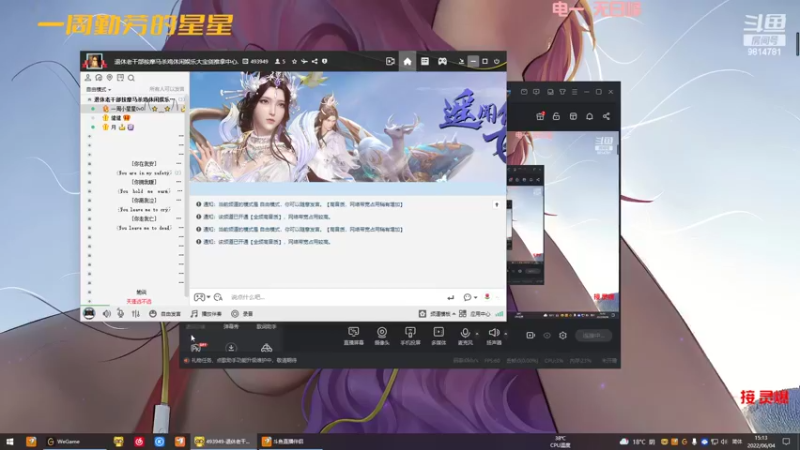Open the free mode dropdown

pos(98,89)
